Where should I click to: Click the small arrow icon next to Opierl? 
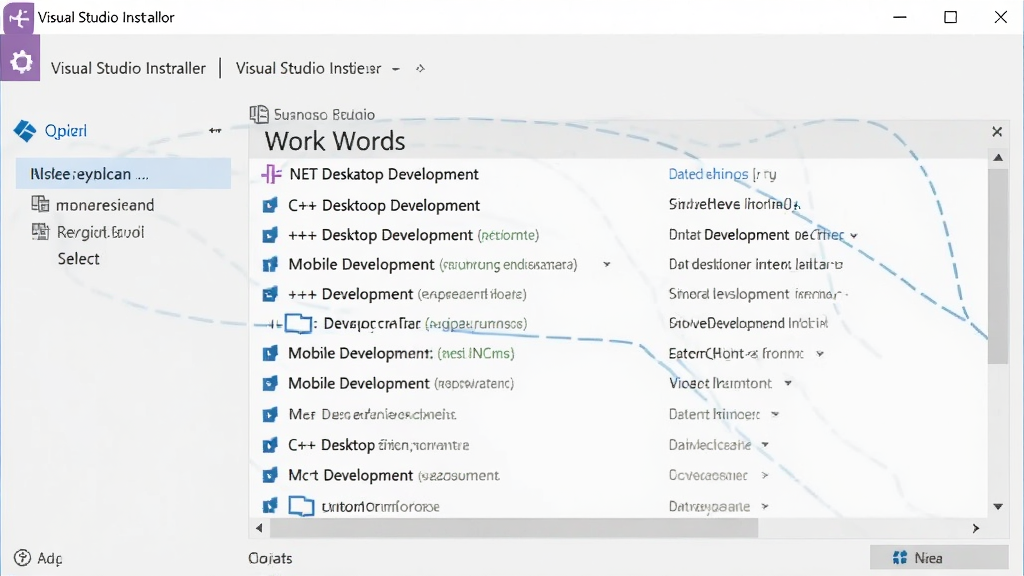[215, 131]
